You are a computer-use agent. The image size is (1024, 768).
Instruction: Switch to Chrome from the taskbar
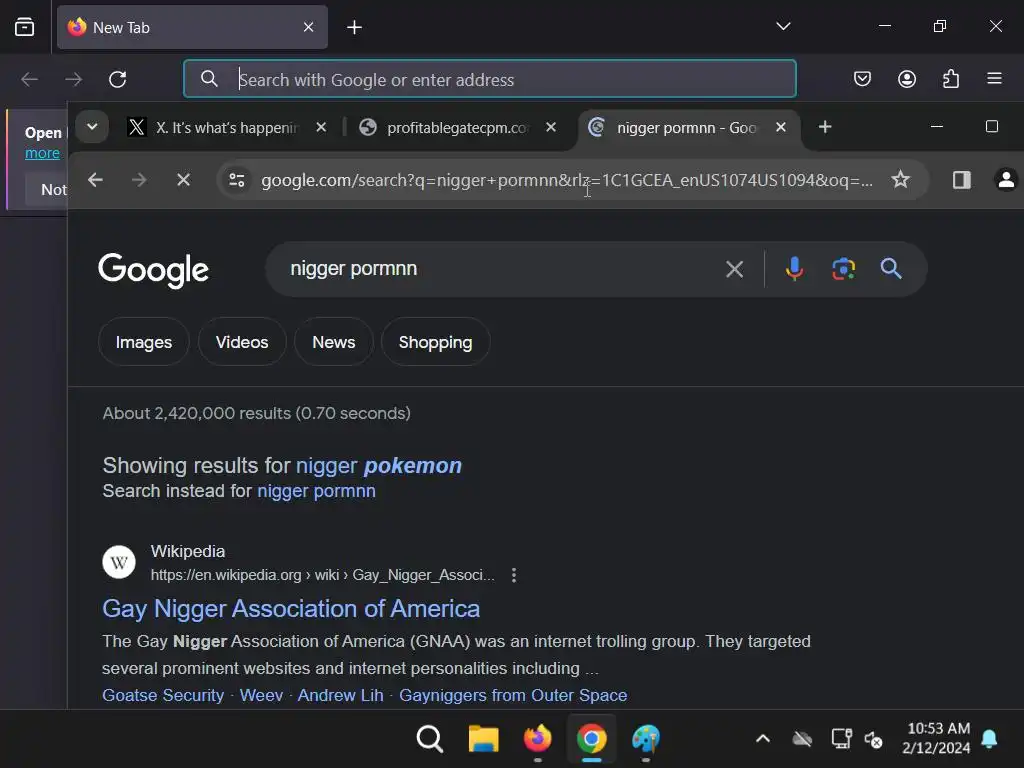[592, 739]
